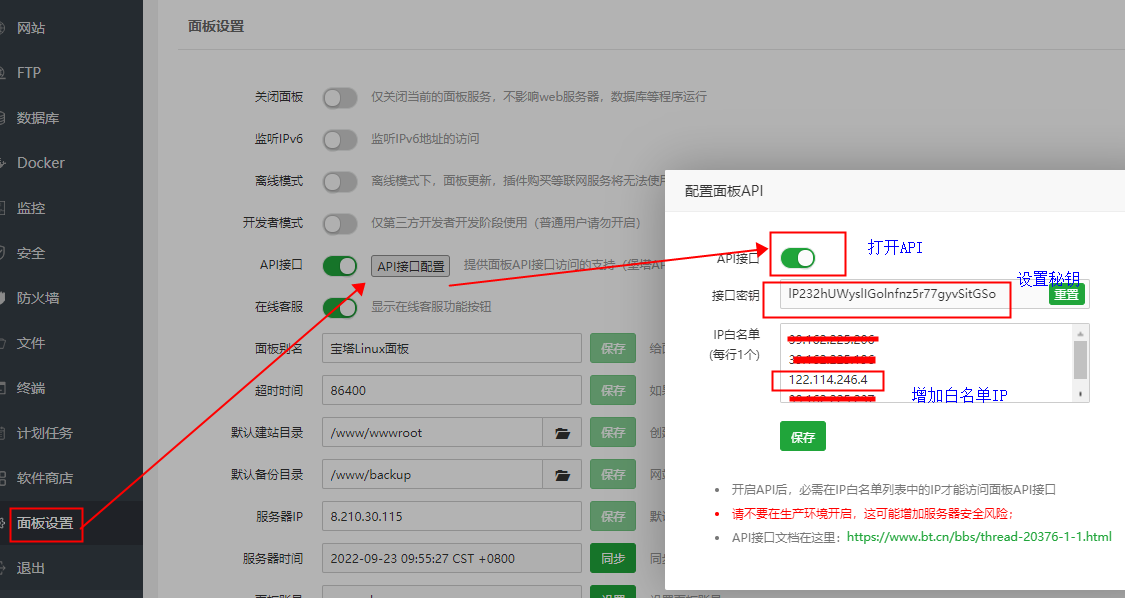Save the 面板别名 setting

613,348
